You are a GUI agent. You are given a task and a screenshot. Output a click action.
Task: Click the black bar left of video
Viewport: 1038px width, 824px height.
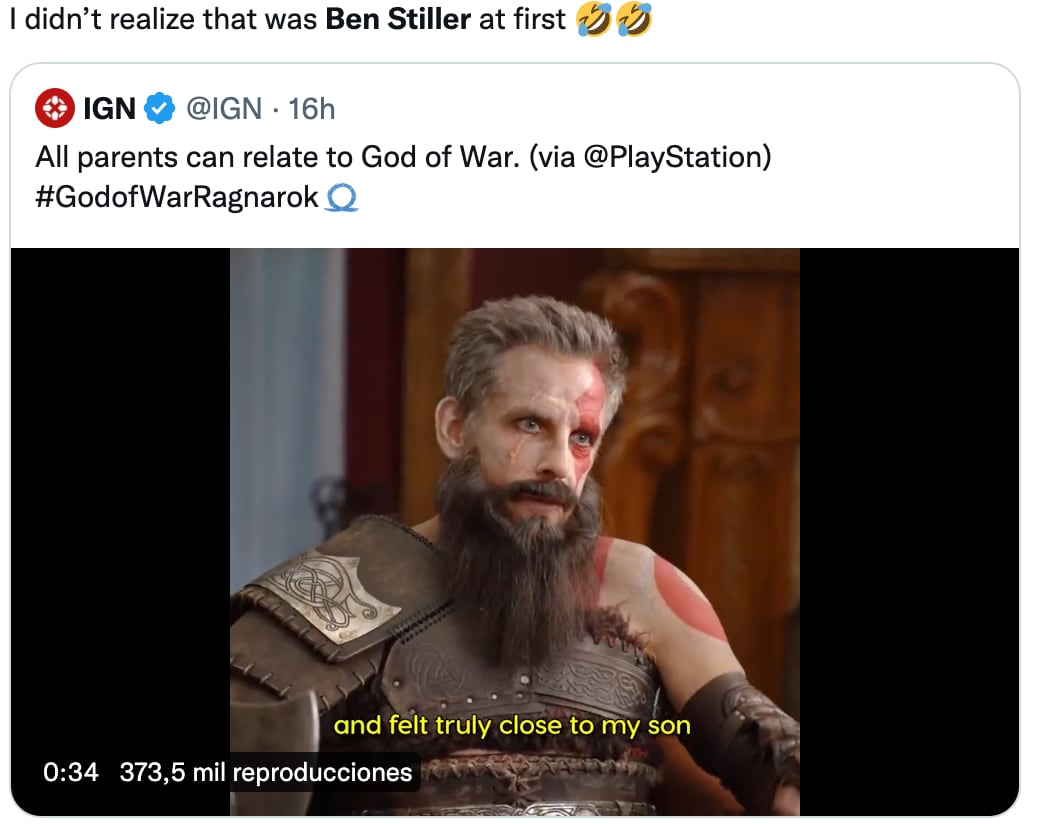(120, 500)
